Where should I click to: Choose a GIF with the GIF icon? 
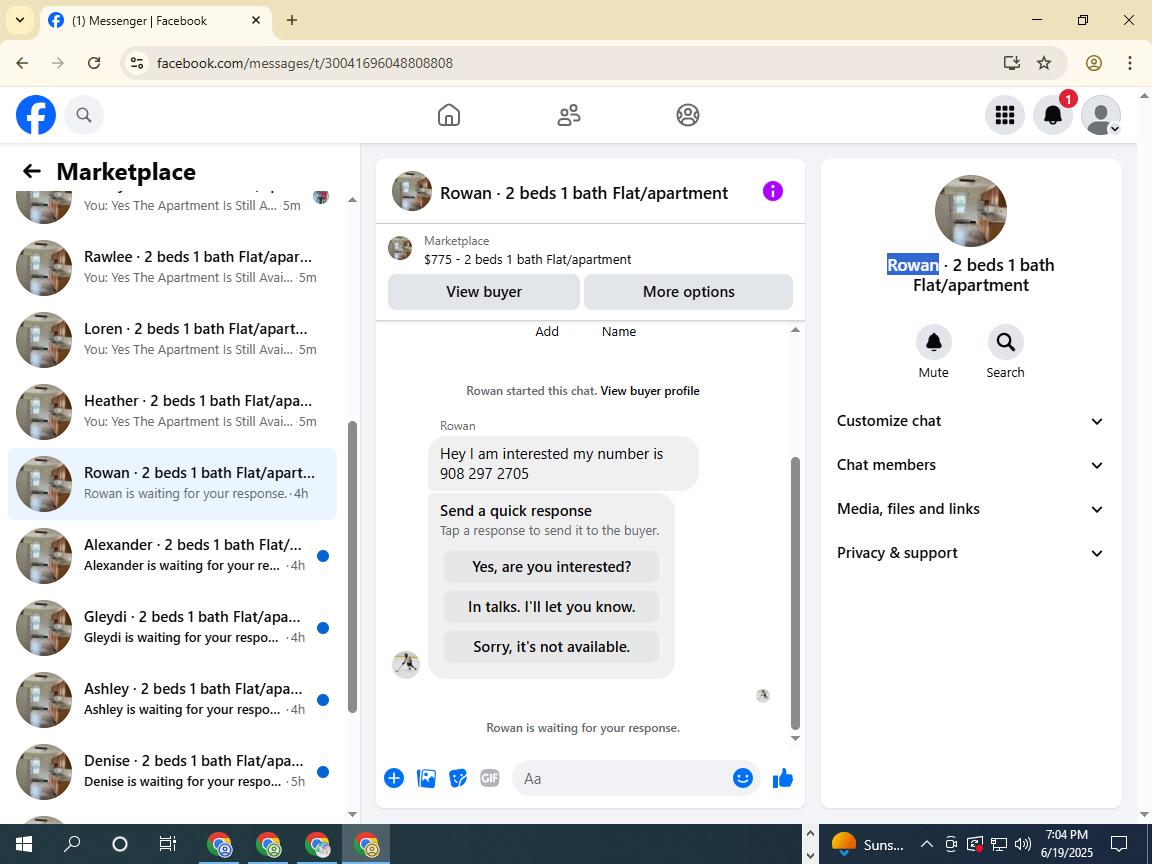point(489,778)
